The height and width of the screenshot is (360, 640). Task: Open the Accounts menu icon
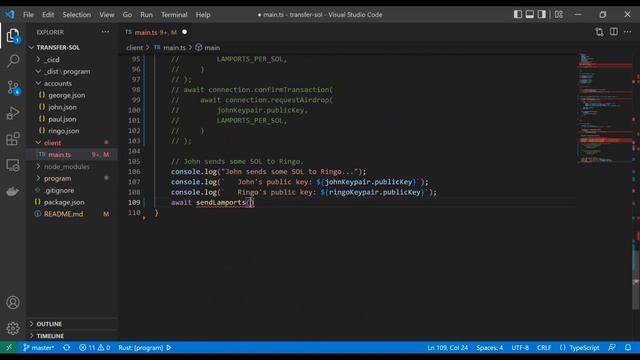[x=13, y=302]
